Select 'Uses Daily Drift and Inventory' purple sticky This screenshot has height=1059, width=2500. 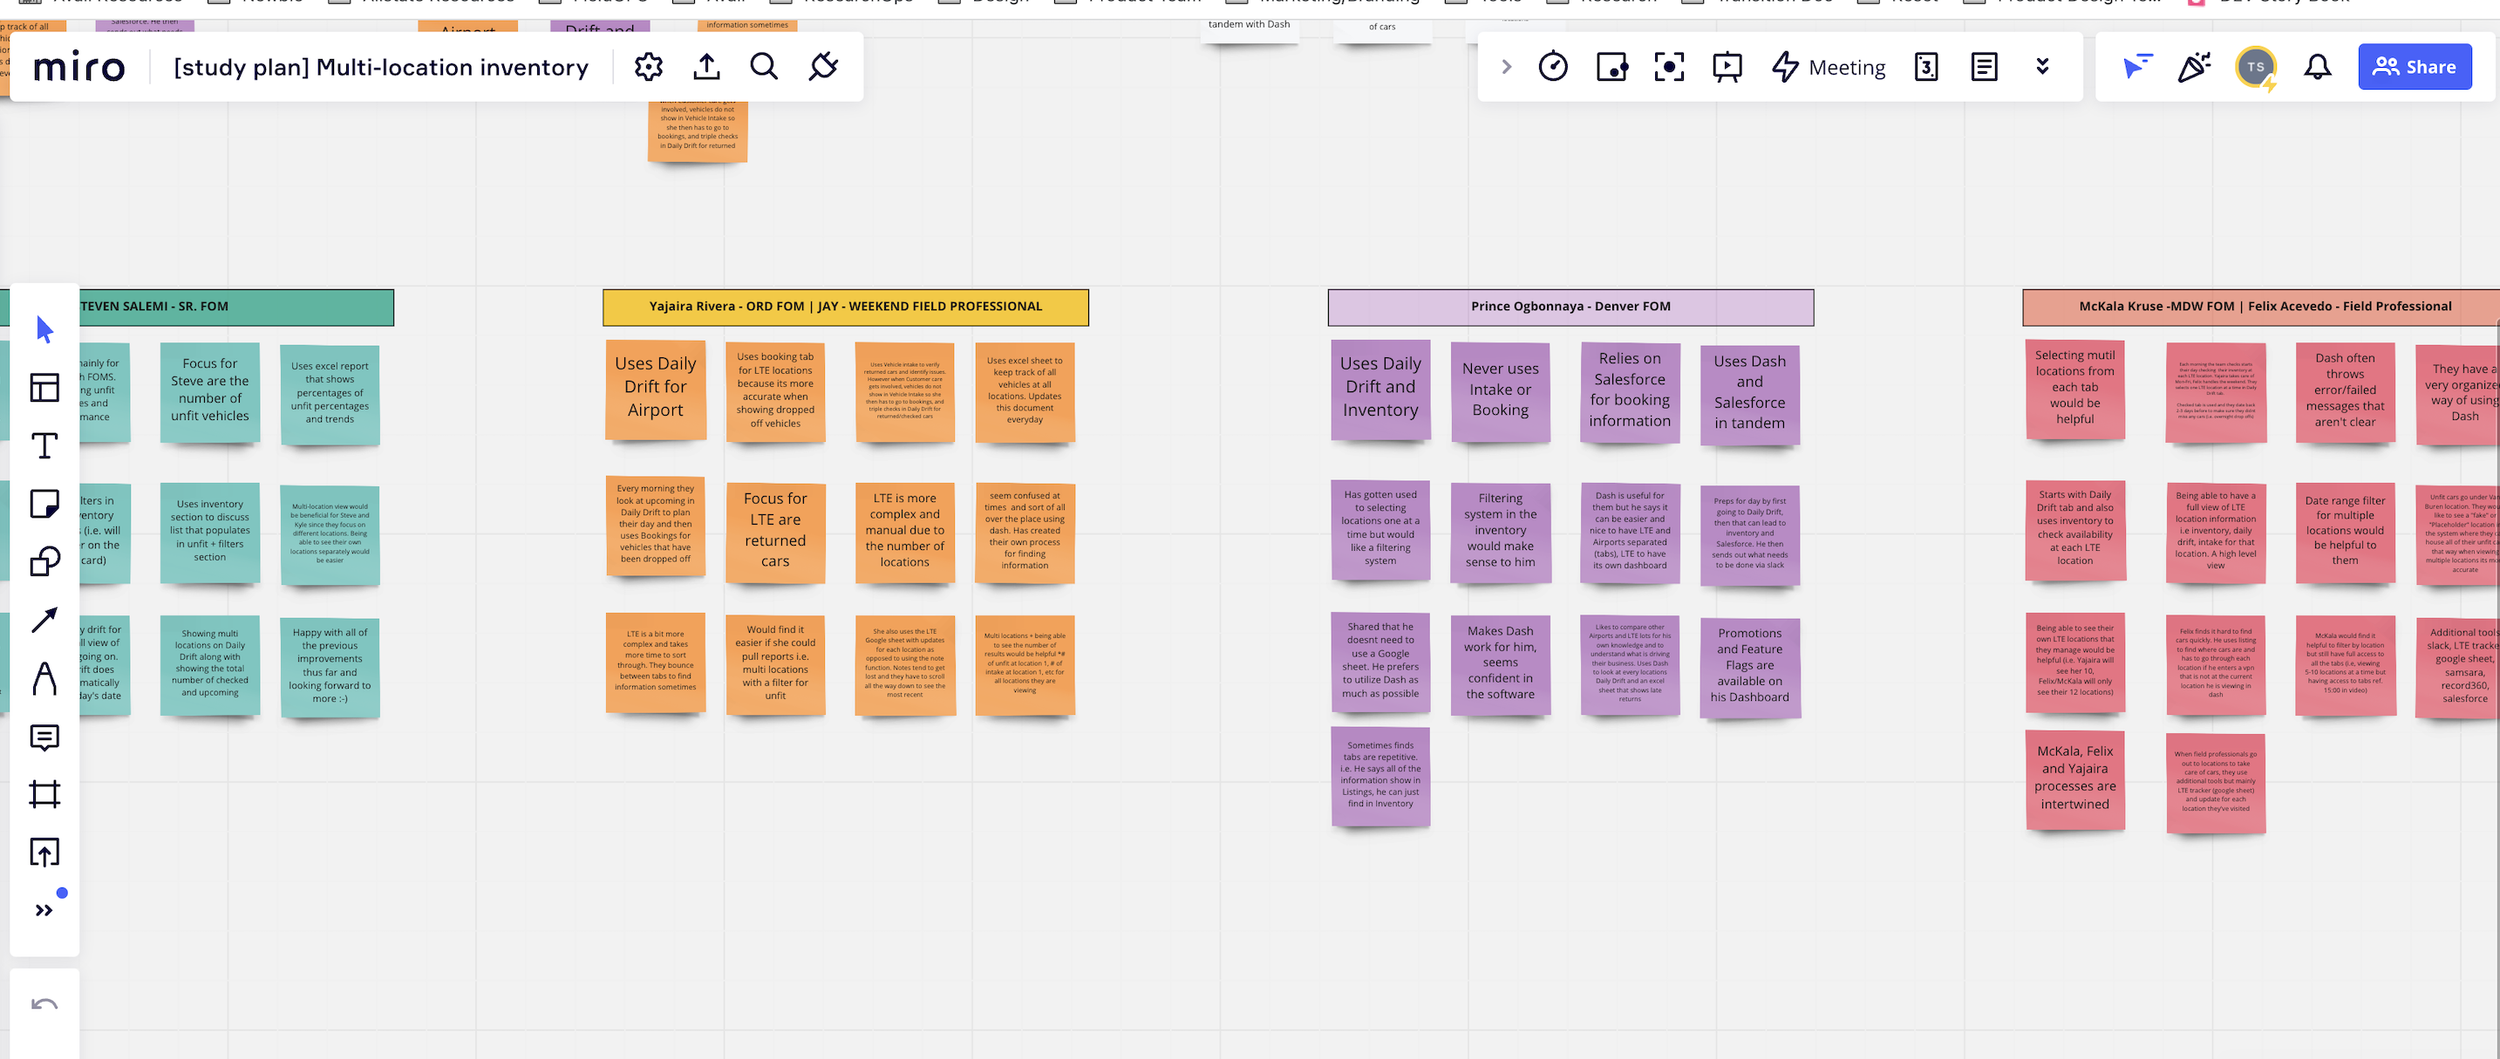click(1380, 390)
